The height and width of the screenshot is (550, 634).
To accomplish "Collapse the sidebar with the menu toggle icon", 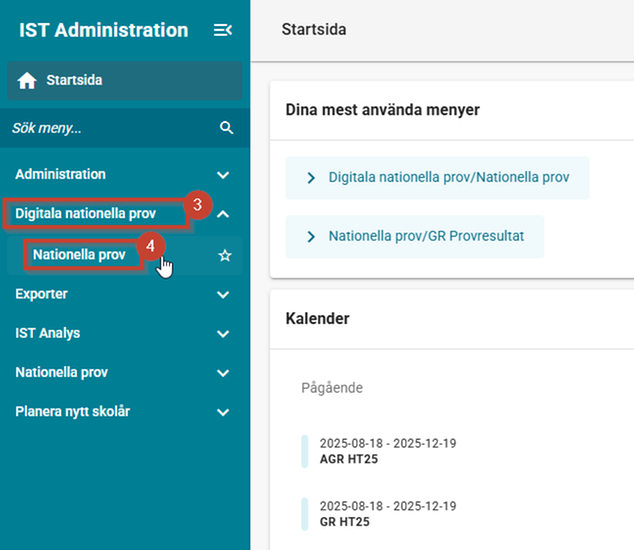I will (x=223, y=30).
